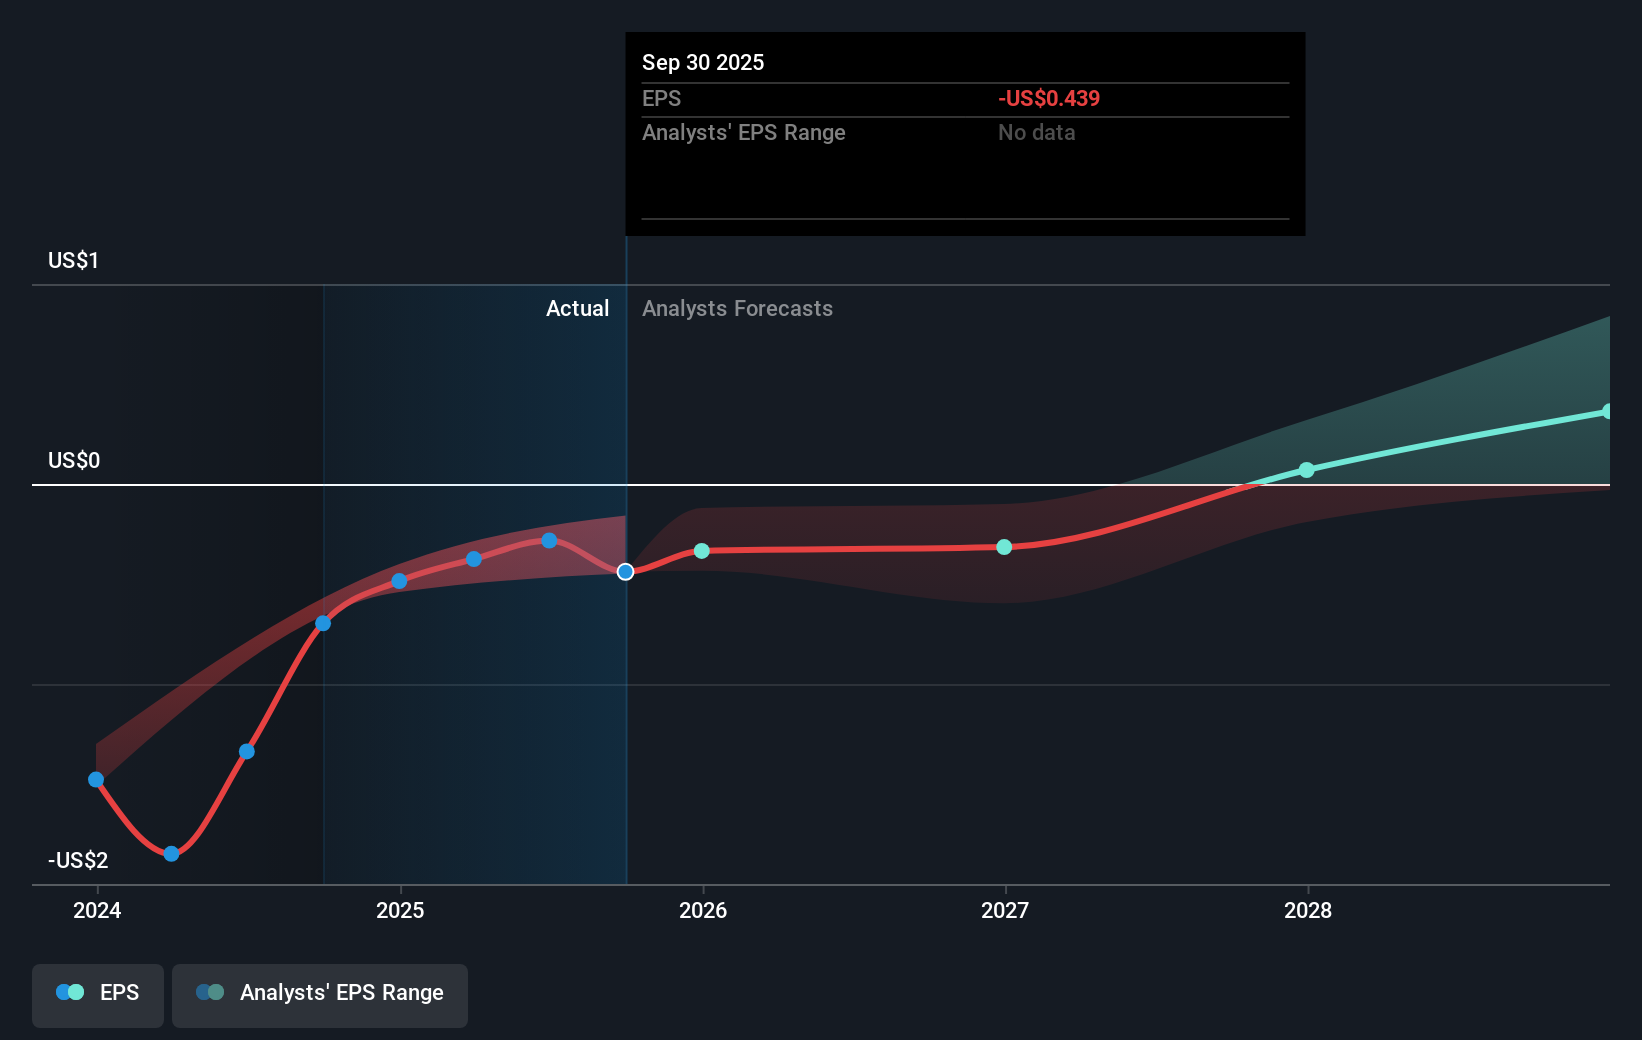Screen dimensions: 1642x1040
Task: Click the Sep 30 2025 tooltip date
Action: (703, 62)
